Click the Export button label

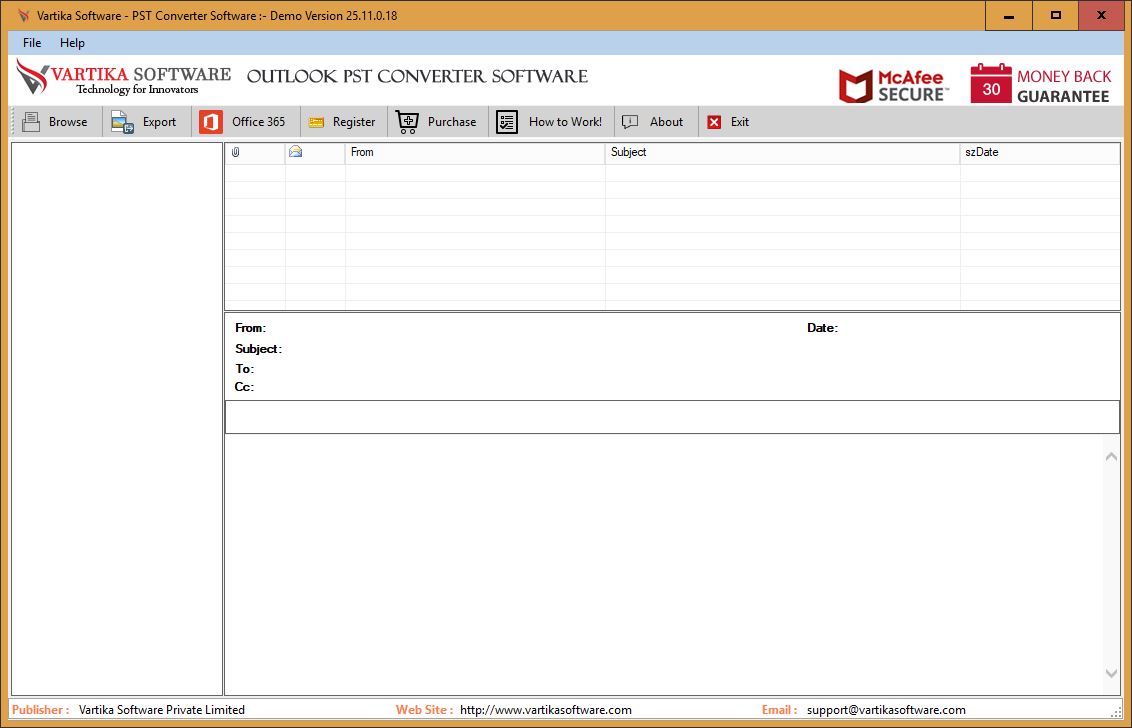coord(160,122)
